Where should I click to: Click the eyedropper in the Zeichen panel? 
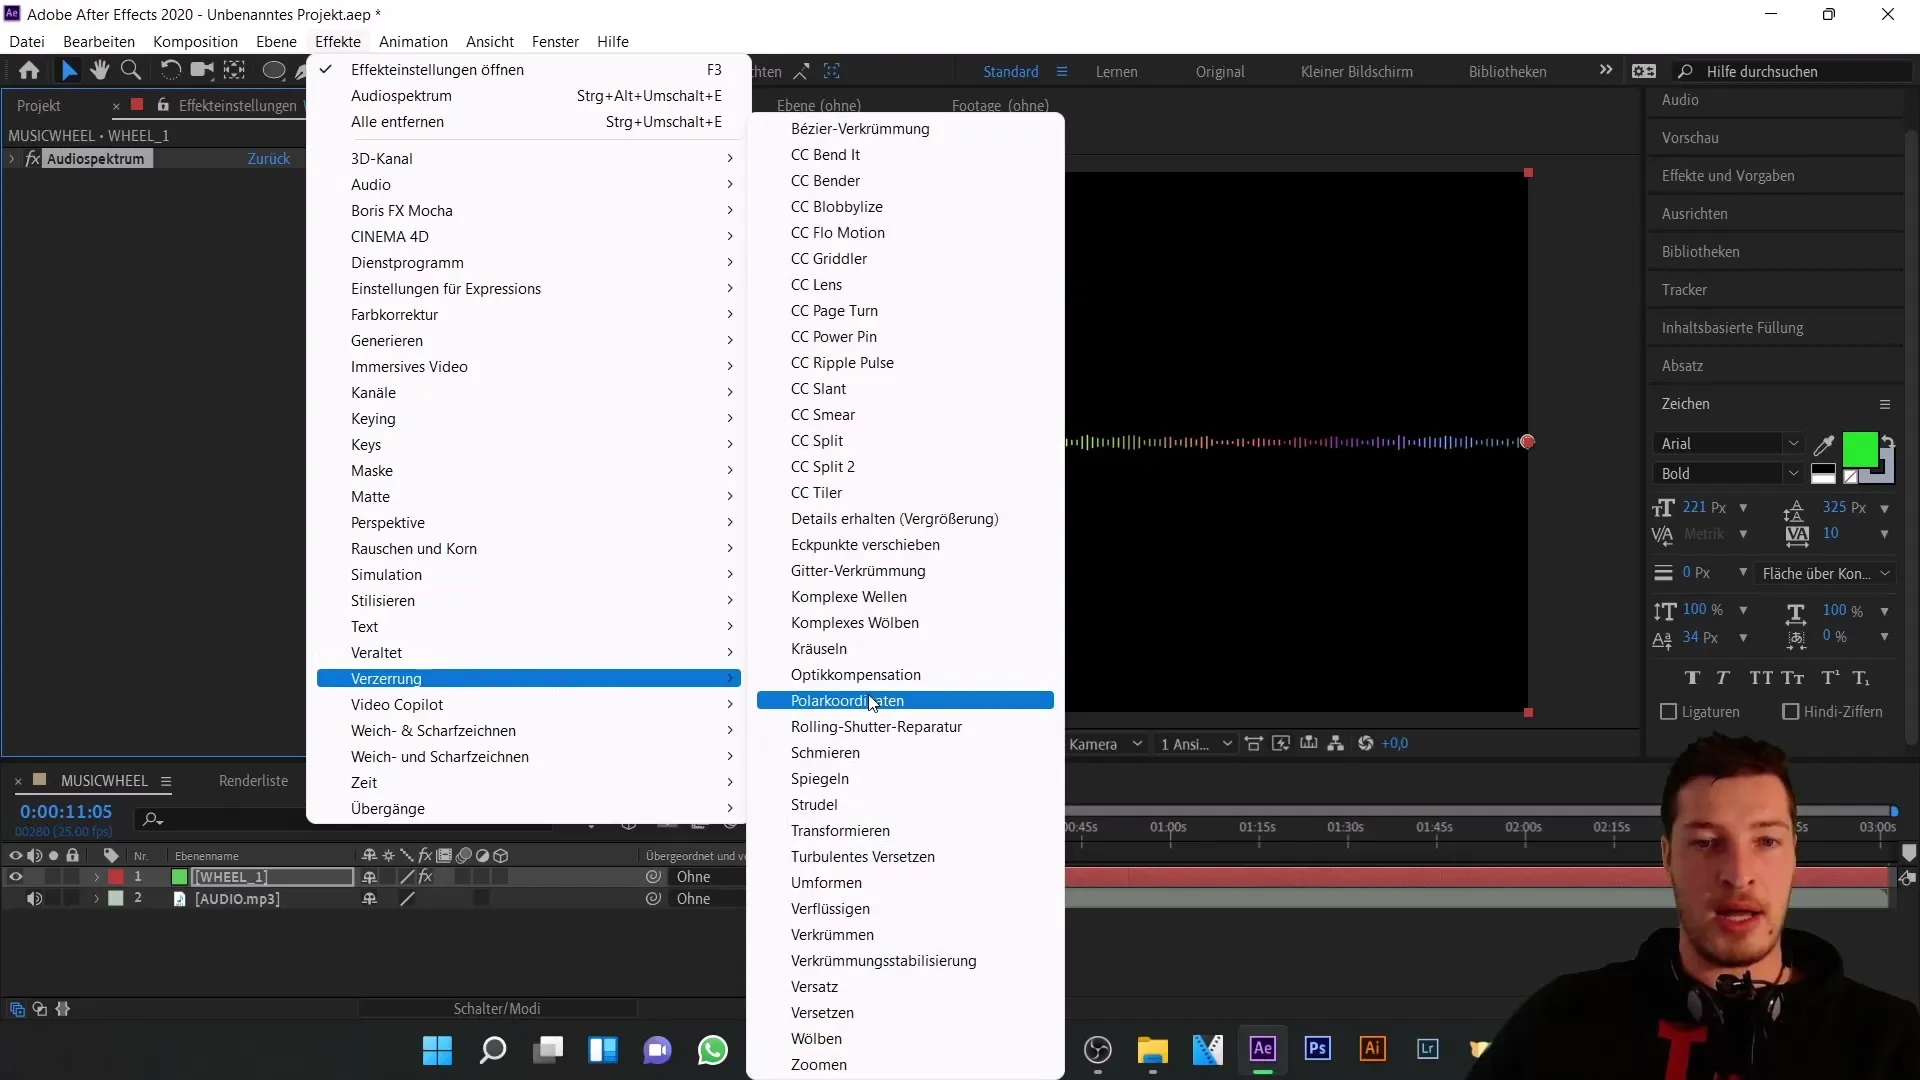click(x=1824, y=444)
